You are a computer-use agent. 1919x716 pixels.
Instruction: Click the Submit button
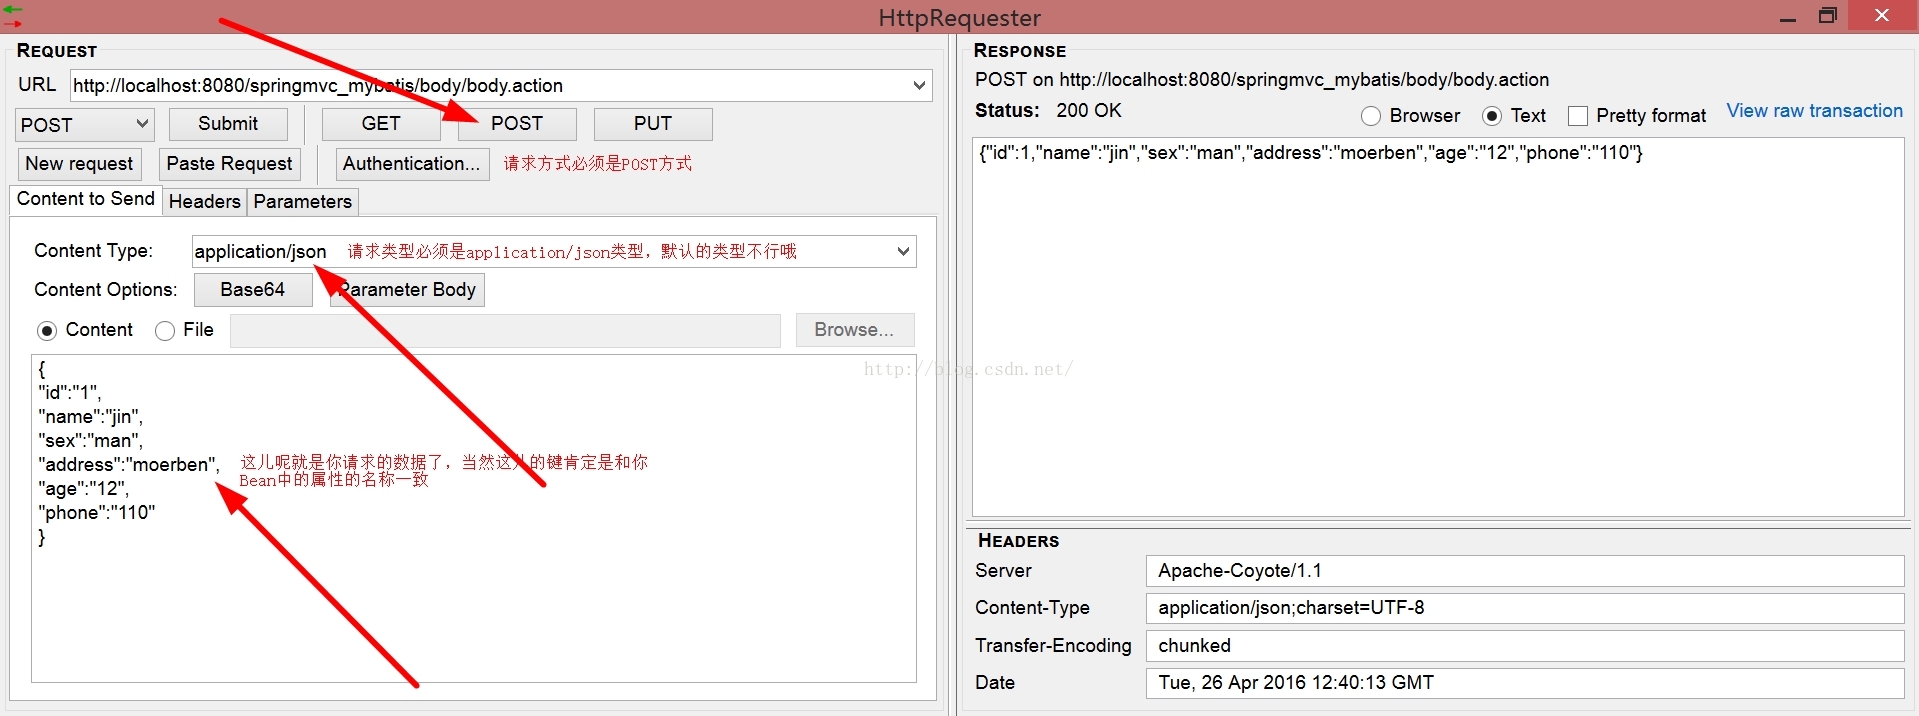228,124
